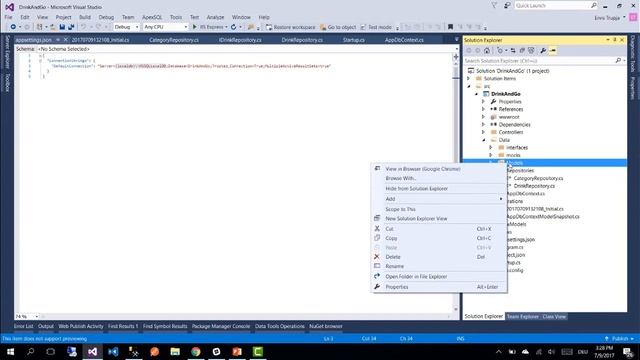Image resolution: width=640 pixels, height=360 pixels.
Task: Open the document tab list dropdown arrow
Action: [456, 40]
